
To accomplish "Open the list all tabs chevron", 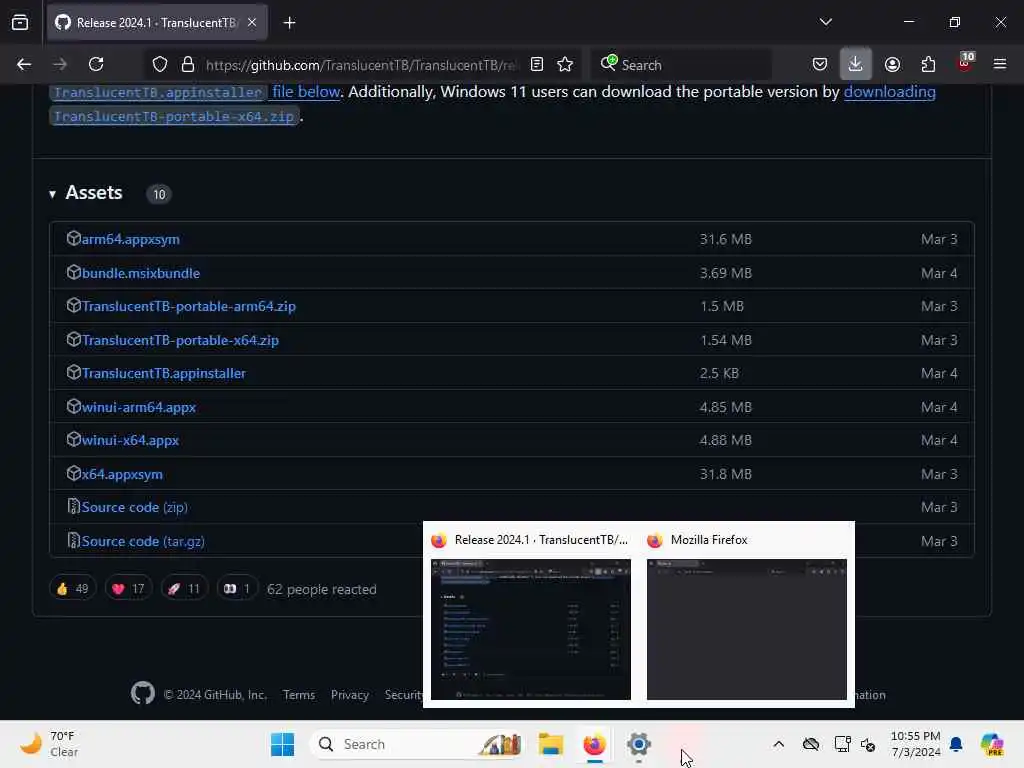I will pos(825,22).
